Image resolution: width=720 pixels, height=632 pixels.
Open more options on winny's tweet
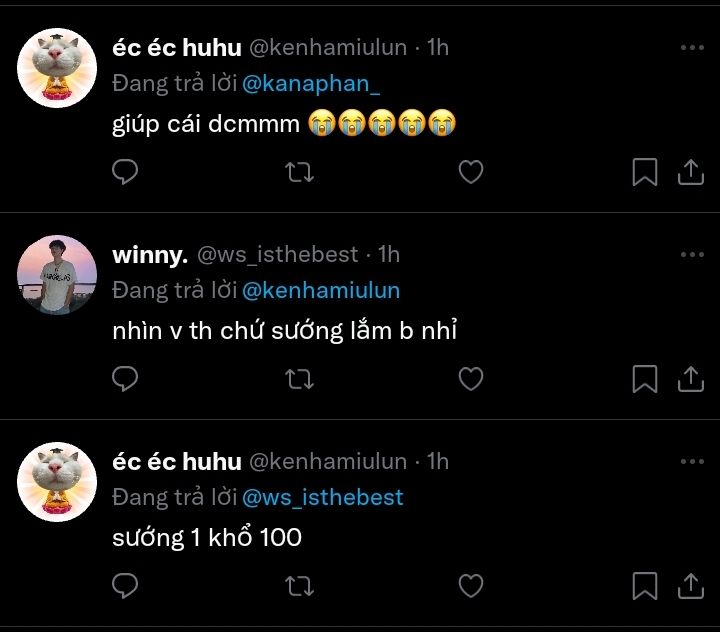click(x=692, y=255)
